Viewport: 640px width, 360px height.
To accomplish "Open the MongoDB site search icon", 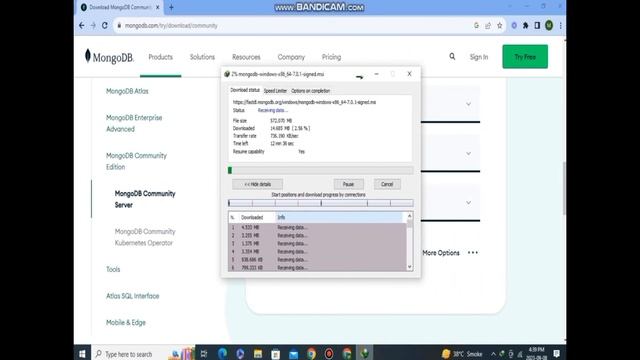I will (452, 56).
